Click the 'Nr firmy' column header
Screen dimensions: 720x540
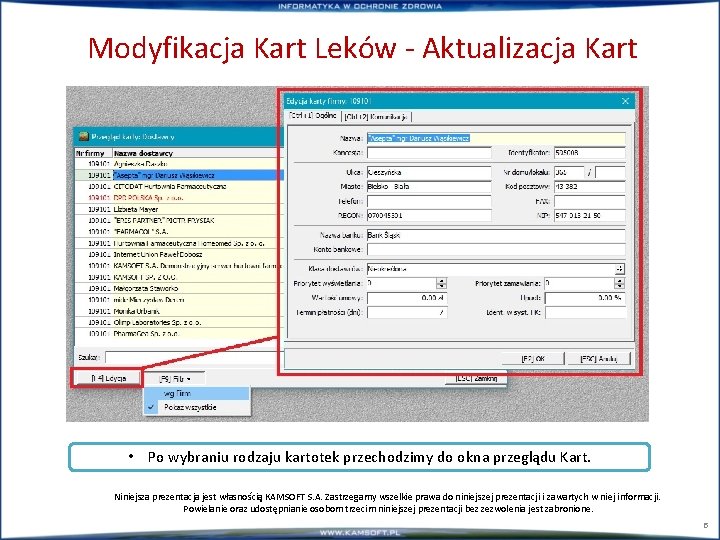point(93,153)
